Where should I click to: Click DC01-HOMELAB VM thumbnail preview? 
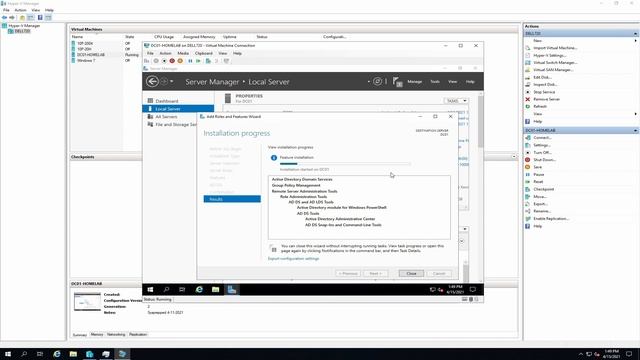(87, 302)
